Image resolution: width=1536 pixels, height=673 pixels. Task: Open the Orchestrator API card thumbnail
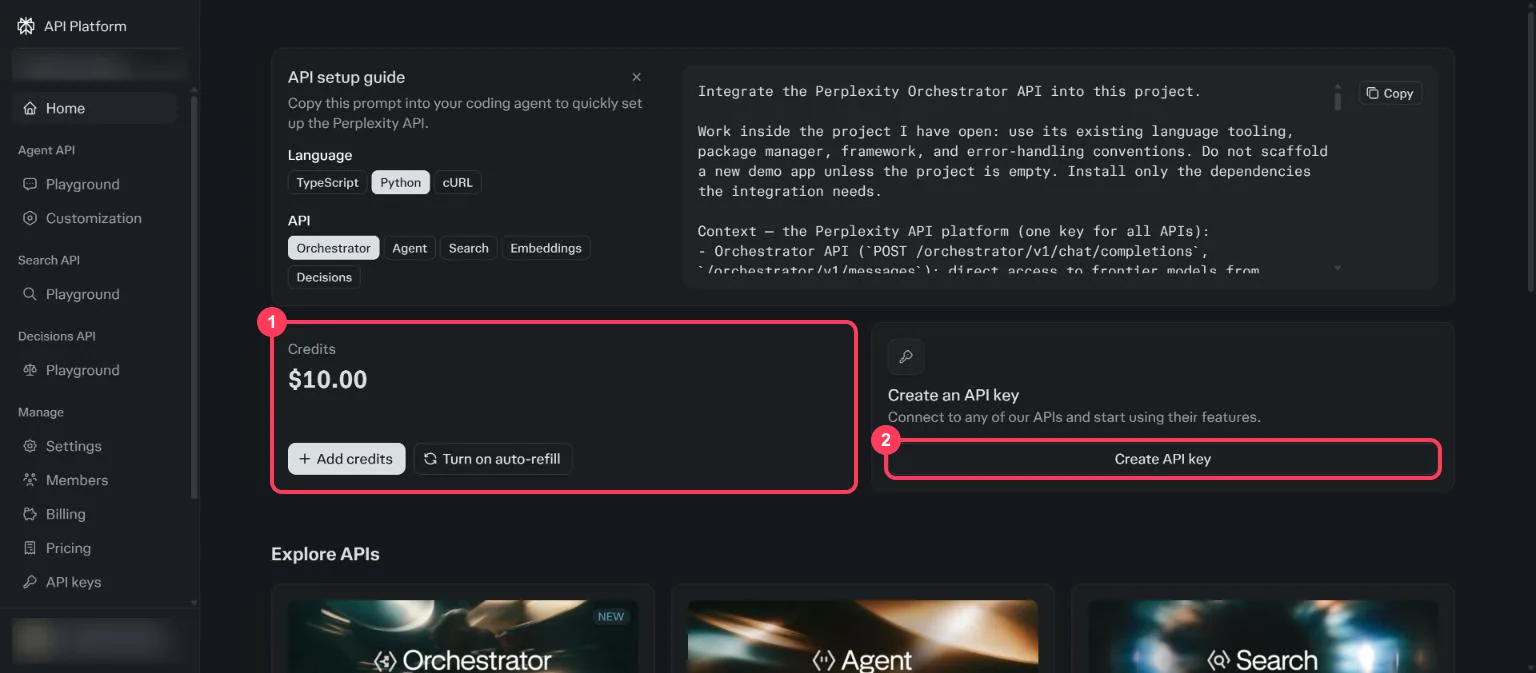[463, 636]
